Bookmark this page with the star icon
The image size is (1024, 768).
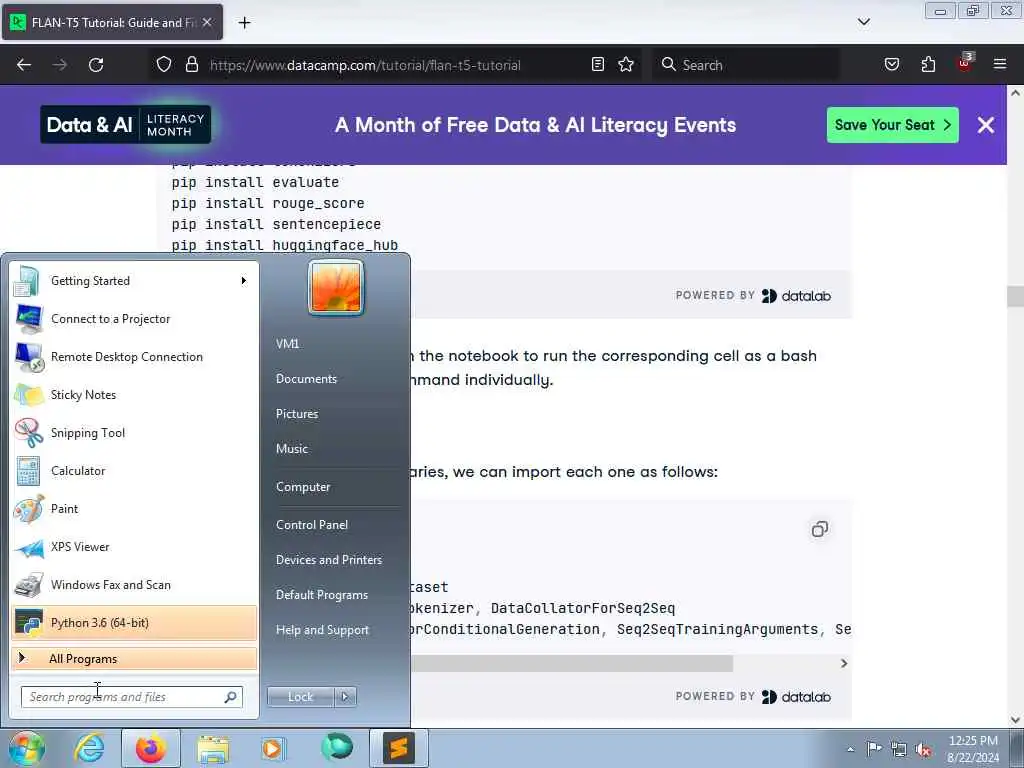626,64
